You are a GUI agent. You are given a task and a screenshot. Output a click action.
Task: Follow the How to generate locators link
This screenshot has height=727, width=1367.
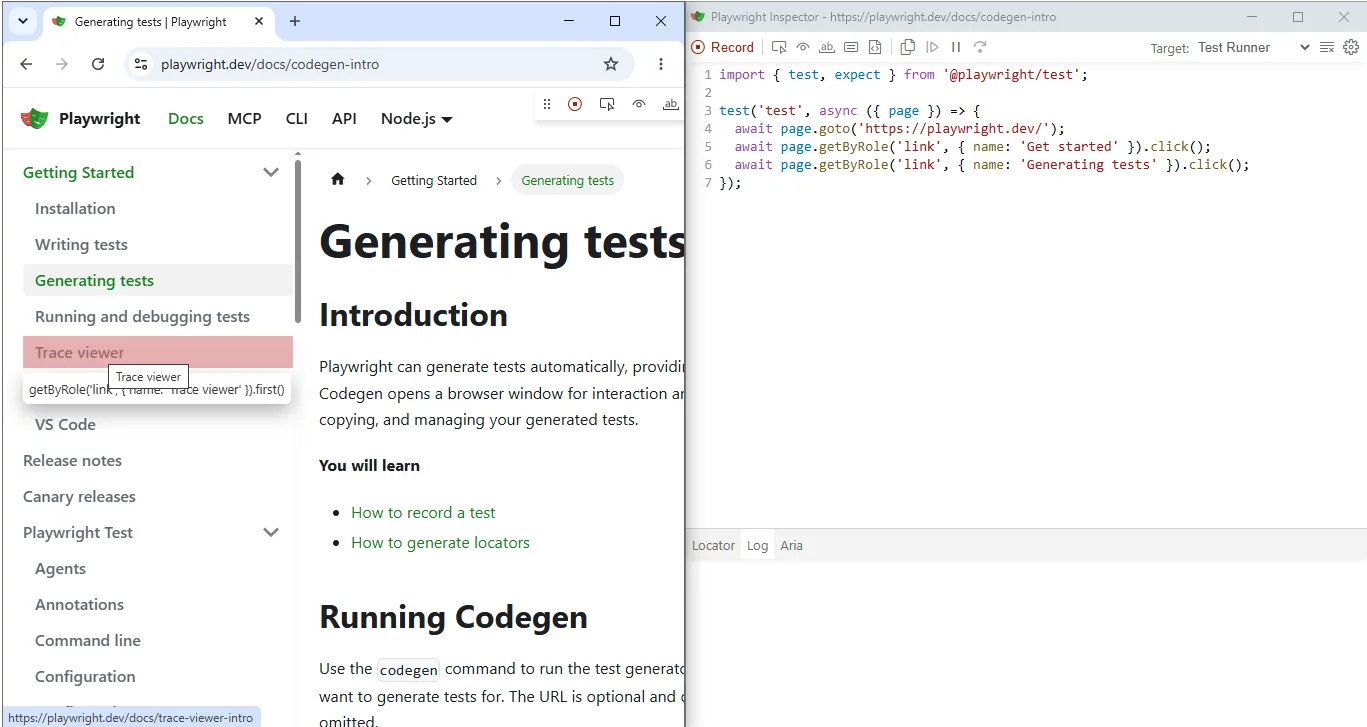(440, 543)
